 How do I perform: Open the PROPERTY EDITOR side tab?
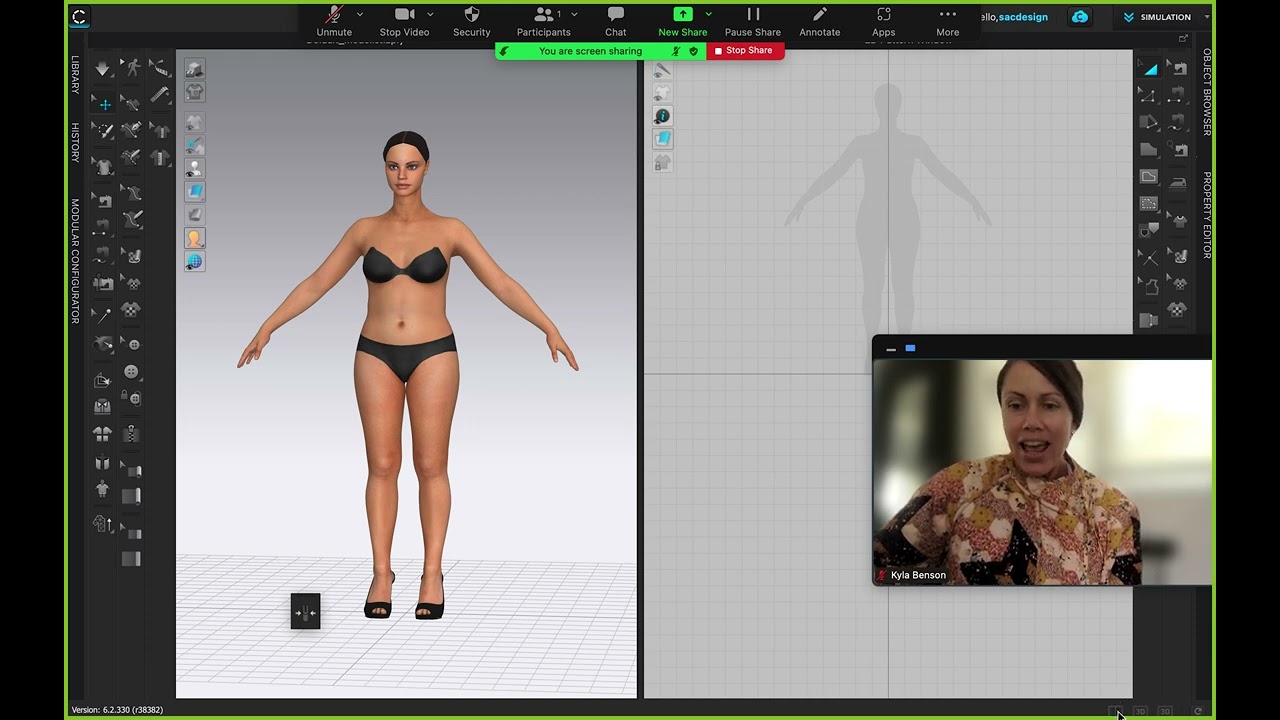click(1207, 215)
